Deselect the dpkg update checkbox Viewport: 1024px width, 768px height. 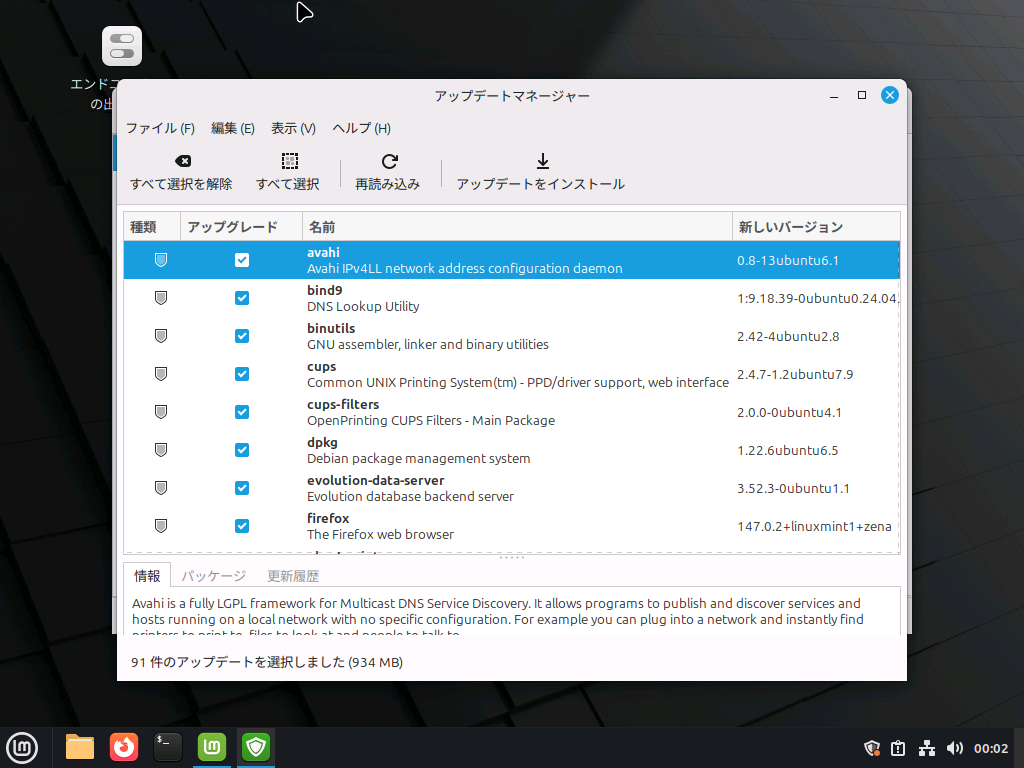click(242, 450)
